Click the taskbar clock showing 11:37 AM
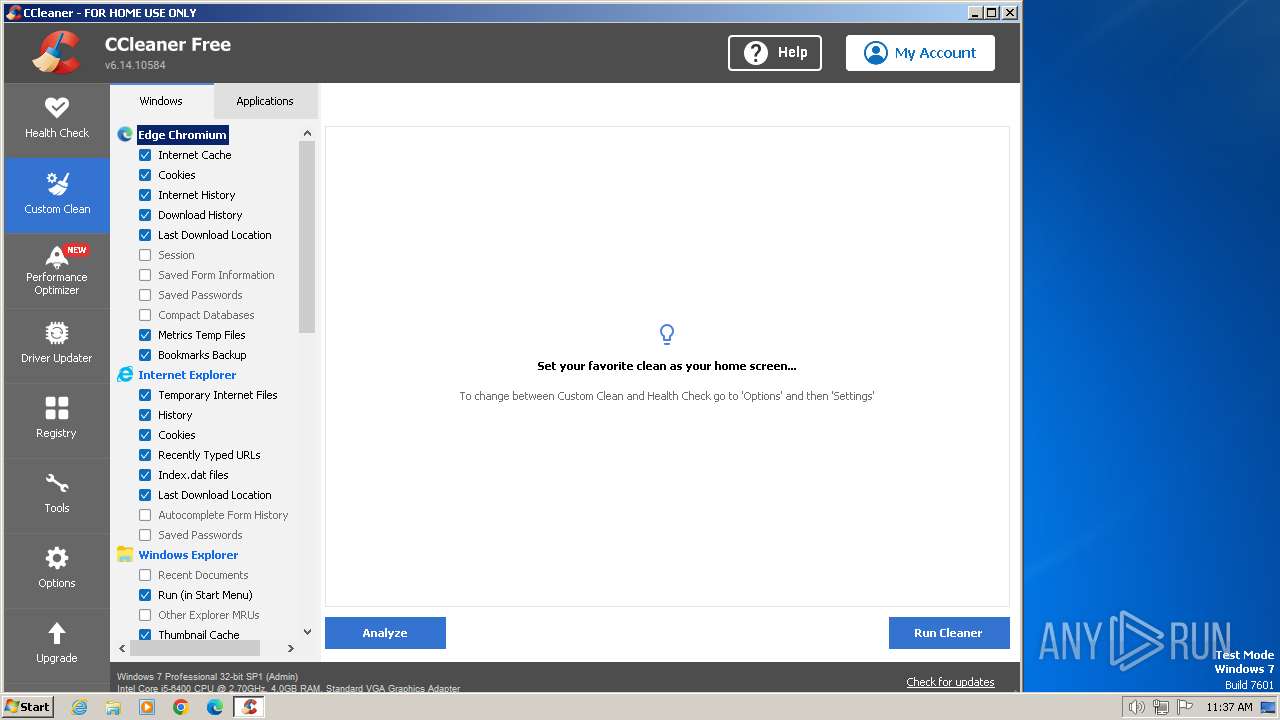The image size is (1280, 720). click(x=1229, y=707)
